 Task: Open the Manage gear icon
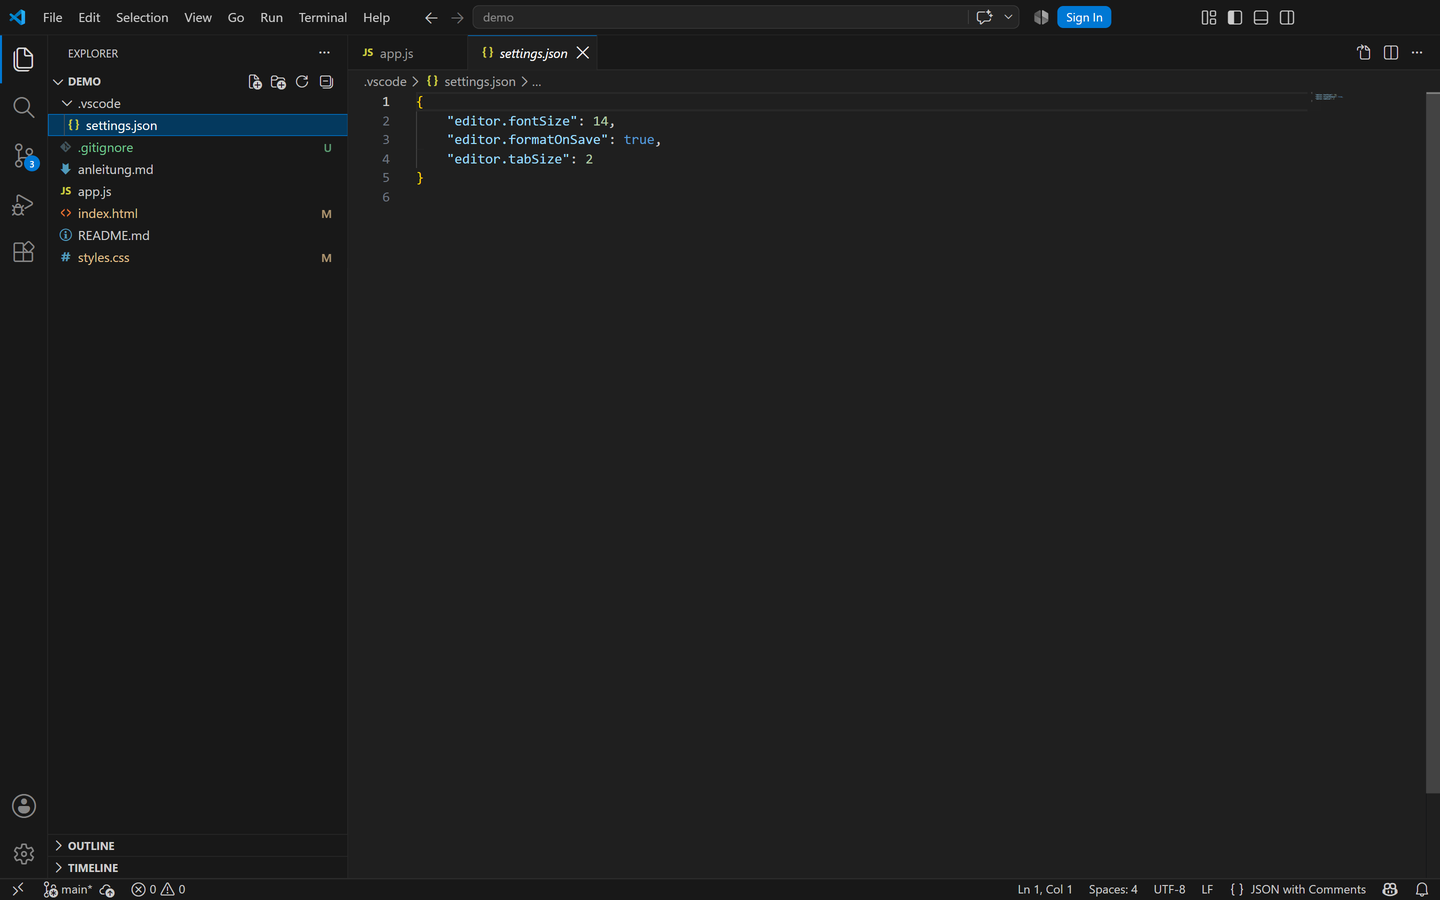point(24,854)
